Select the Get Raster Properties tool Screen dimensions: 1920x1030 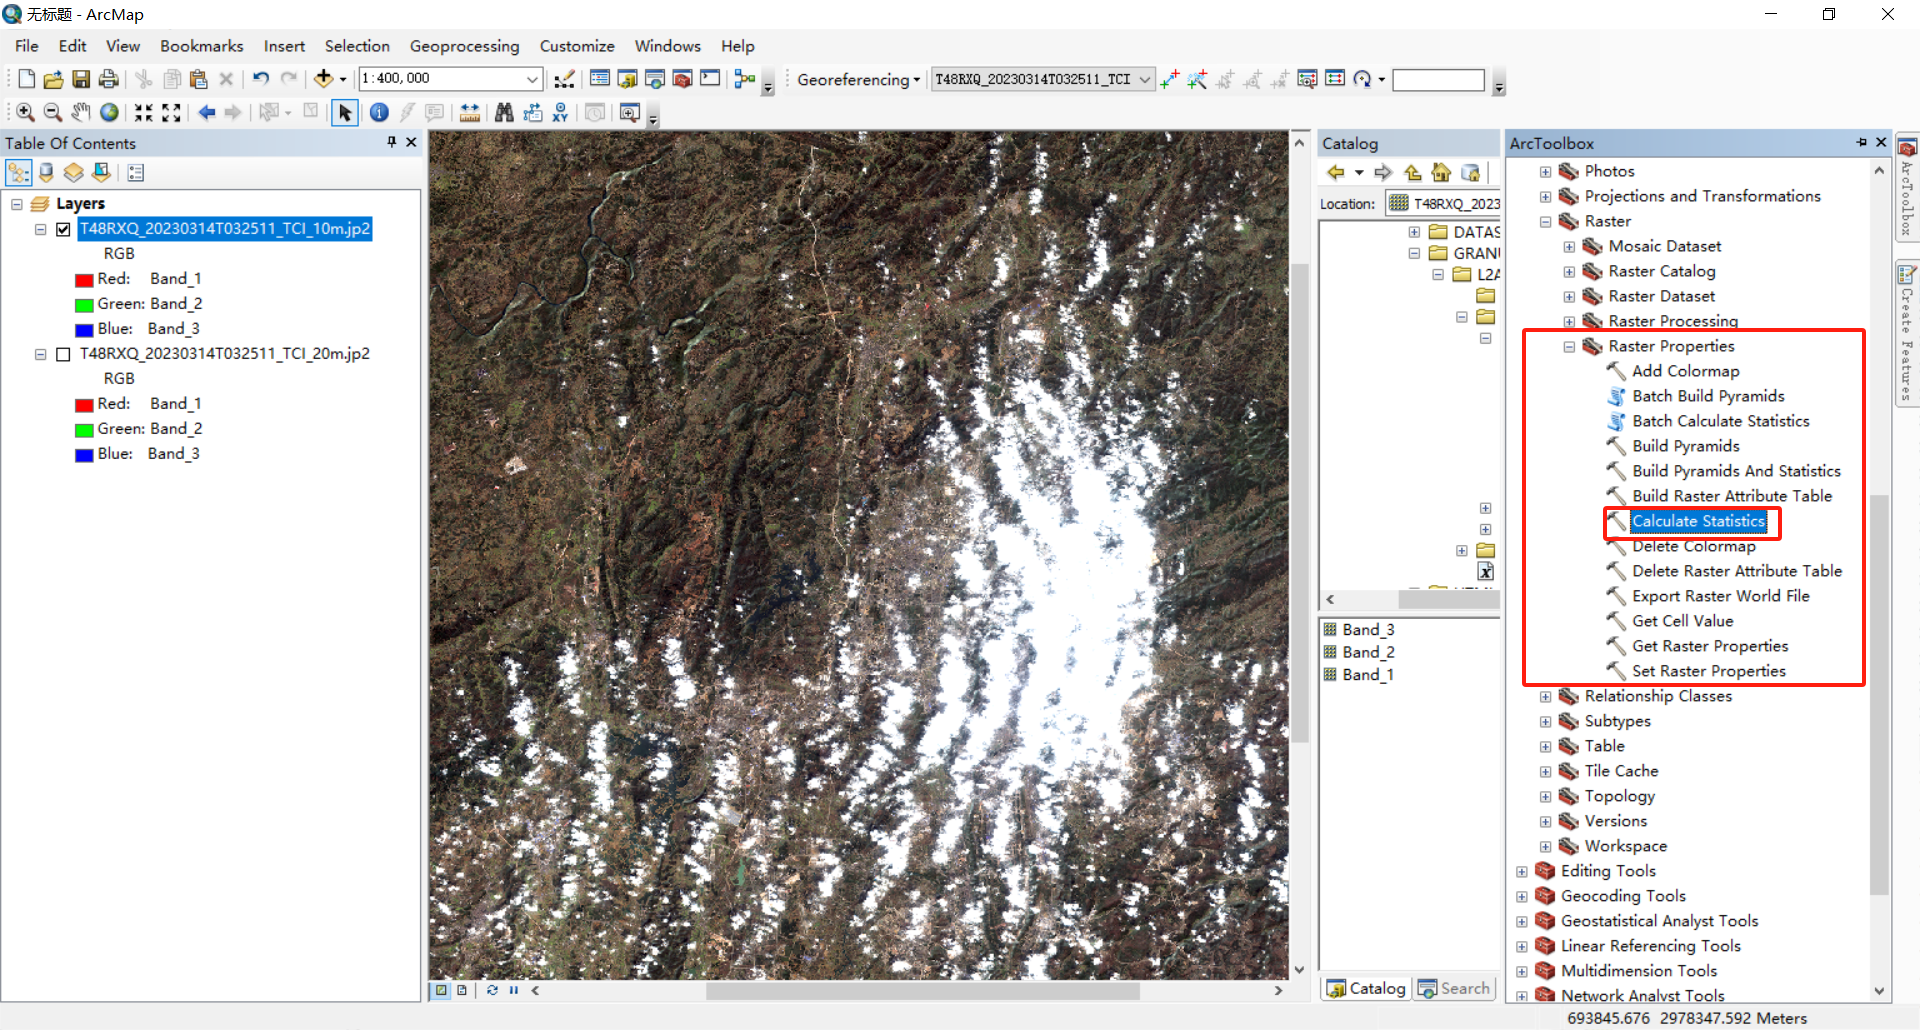[1710, 646]
